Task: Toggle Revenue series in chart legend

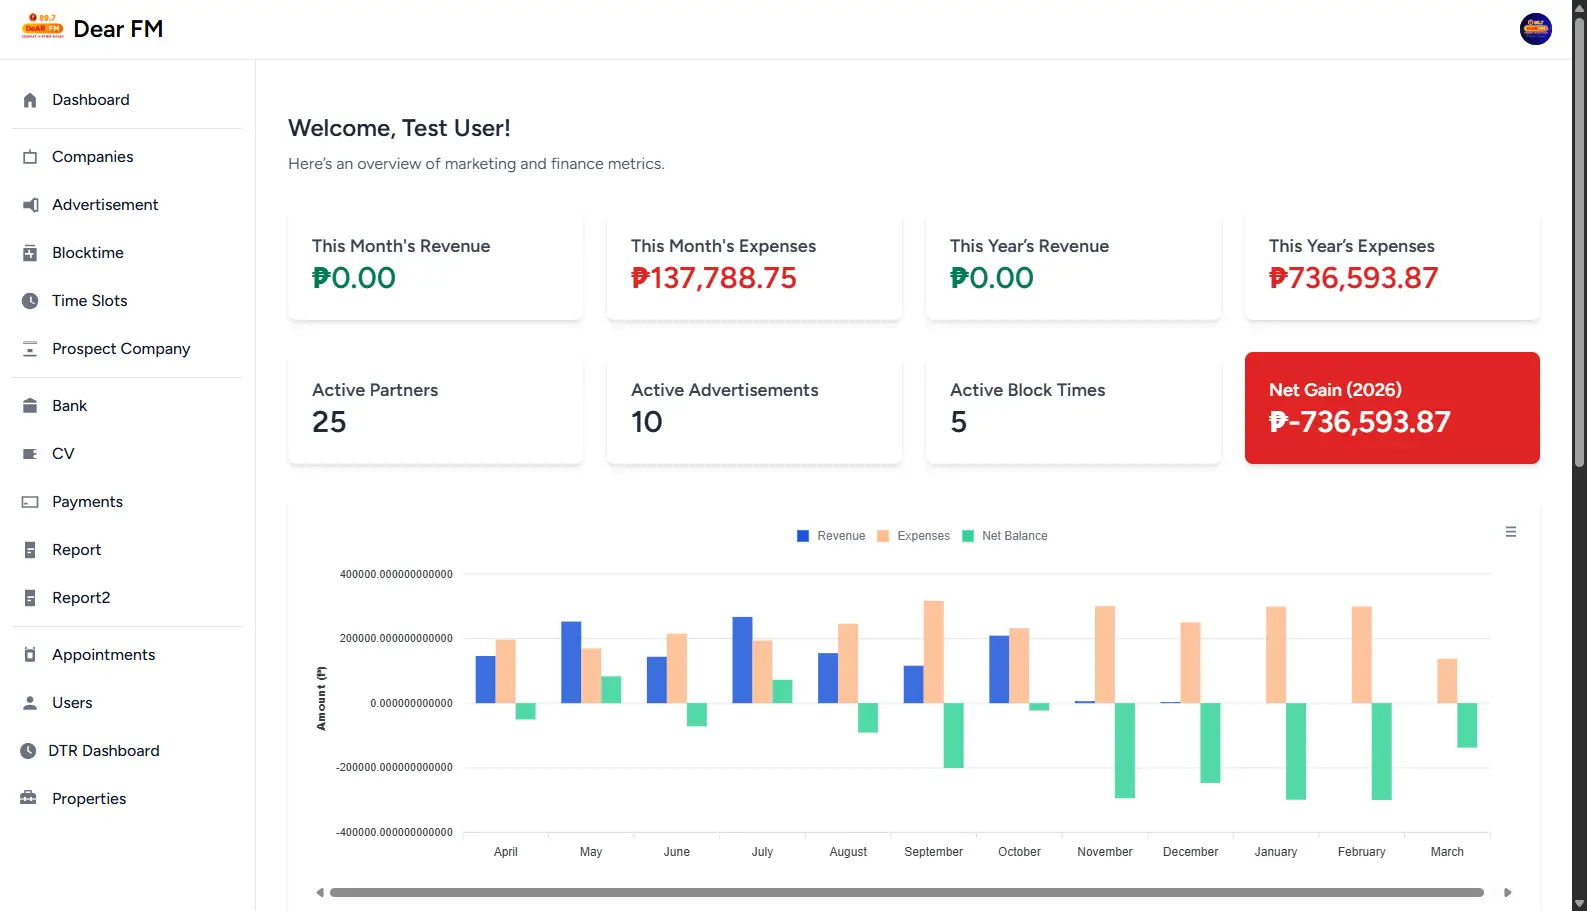Action: [x=831, y=536]
